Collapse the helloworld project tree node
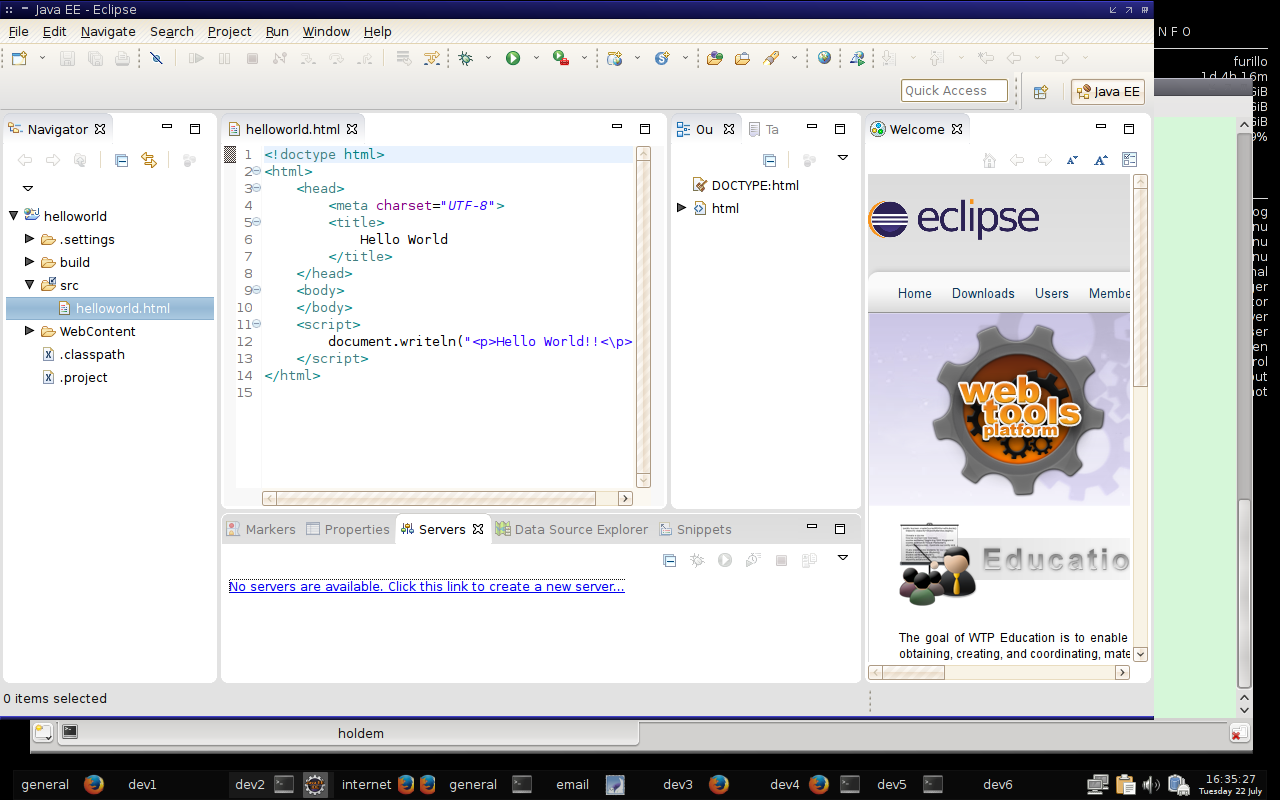The height and width of the screenshot is (800, 1280). (x=13, y=215)
